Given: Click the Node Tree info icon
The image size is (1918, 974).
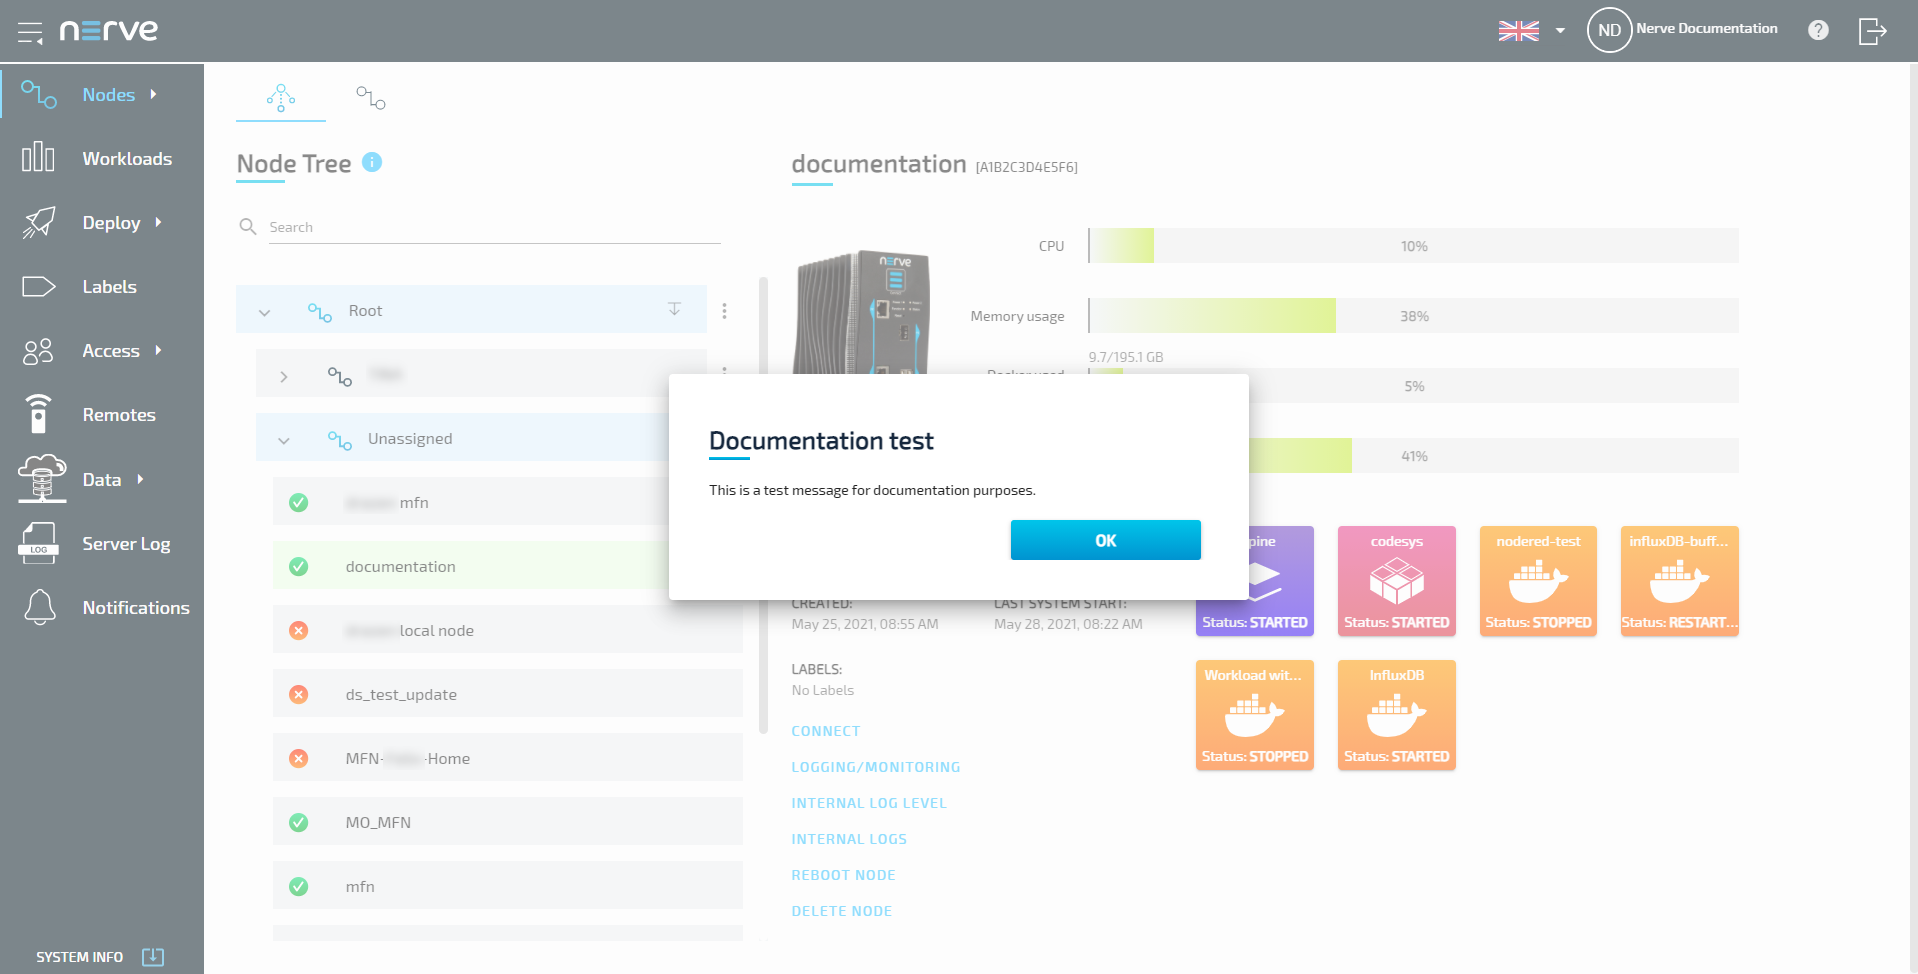Looking at the screenshot, I should pyautogui.click(x=372, y=162).
